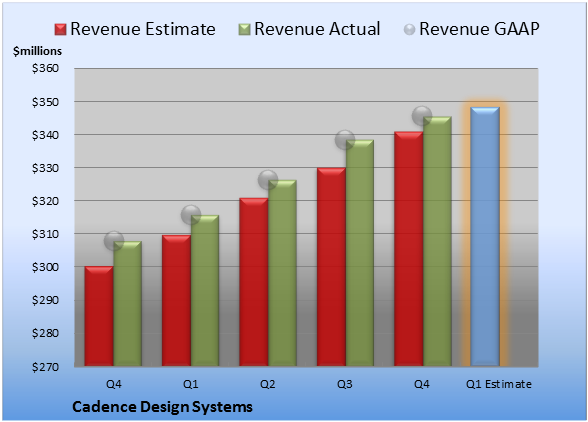Click the GAAP sphere marker above Q1 bars
Screen dimensions: 588x422
pos(191,215)
